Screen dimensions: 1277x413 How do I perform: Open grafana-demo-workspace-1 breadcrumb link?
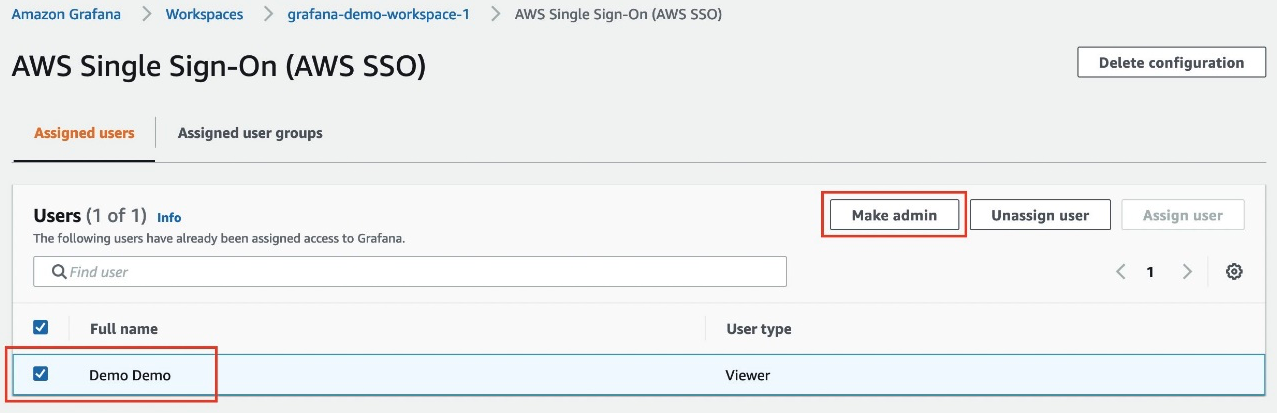[379, 15]
